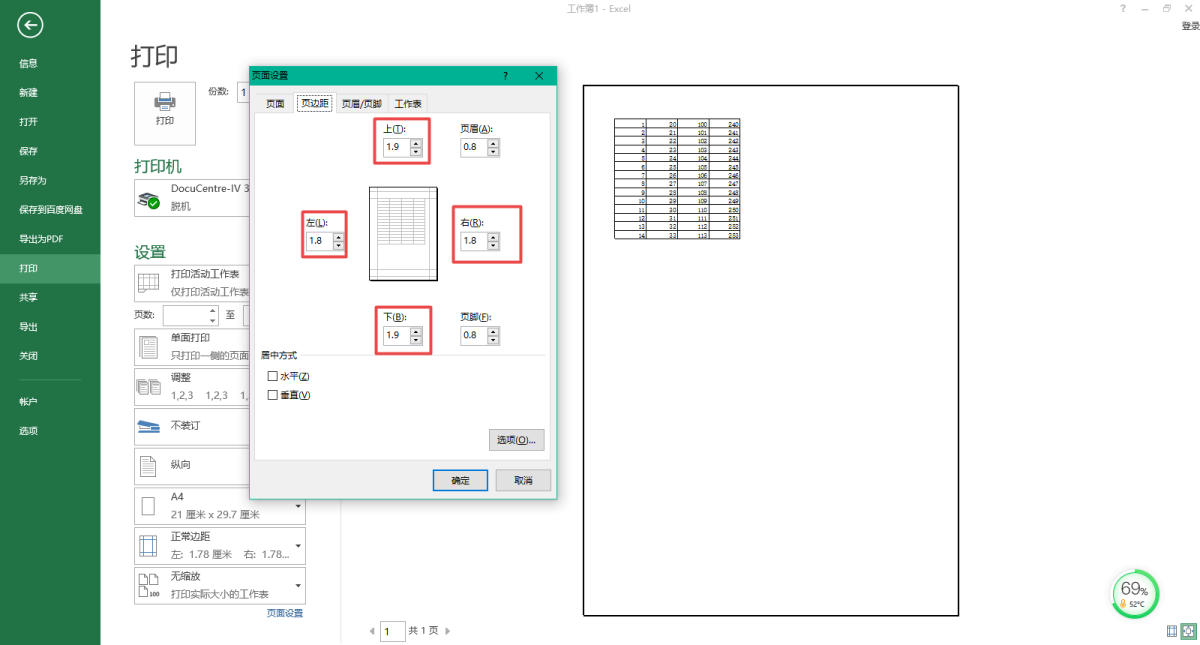The height and width of the screenshot is (645, 1200).
Task: Open 选项 button in the dialog
Action: (517, 440)
